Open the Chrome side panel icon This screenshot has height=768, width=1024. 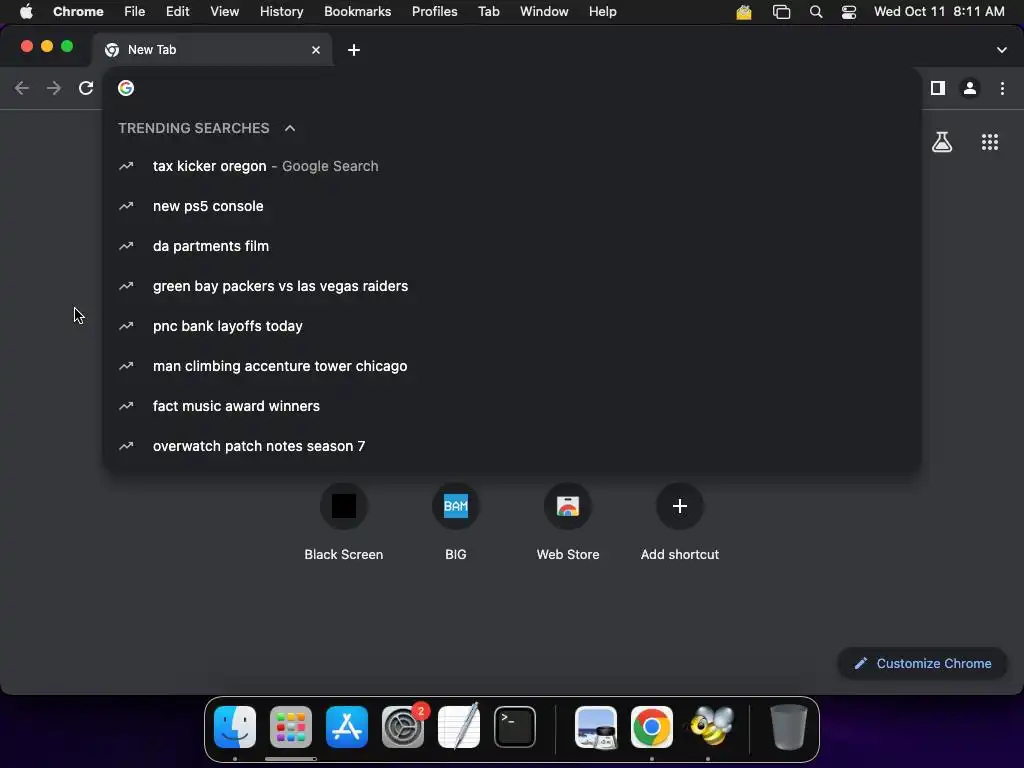pyautogui.click(x=938, y=88)
